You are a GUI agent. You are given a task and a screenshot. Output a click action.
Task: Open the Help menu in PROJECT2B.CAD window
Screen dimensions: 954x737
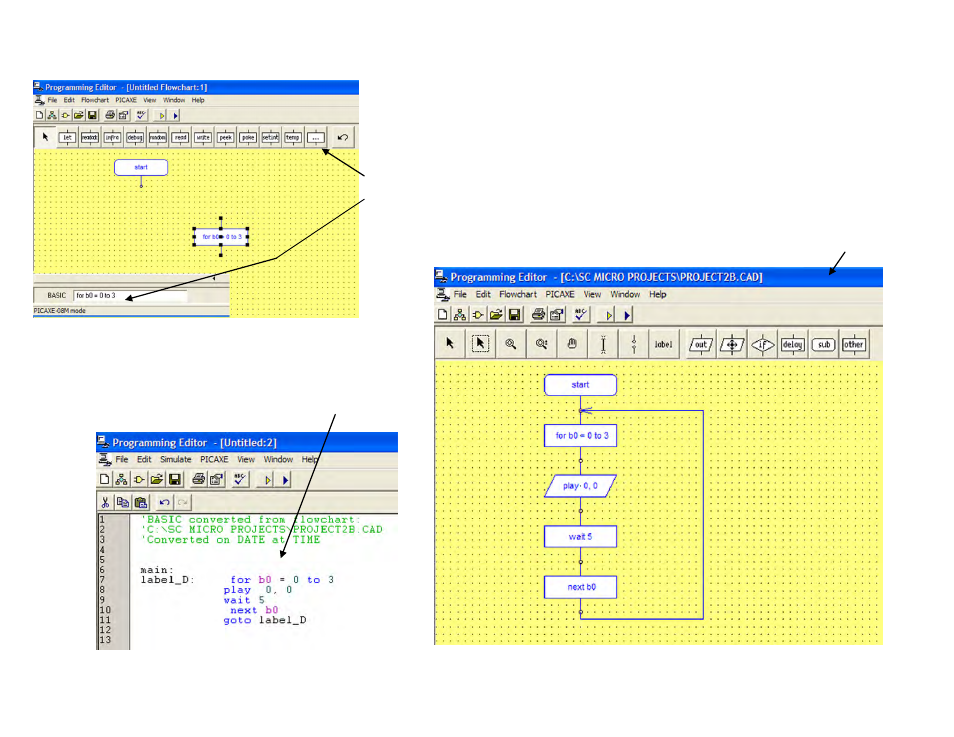[x=658, y=295]
